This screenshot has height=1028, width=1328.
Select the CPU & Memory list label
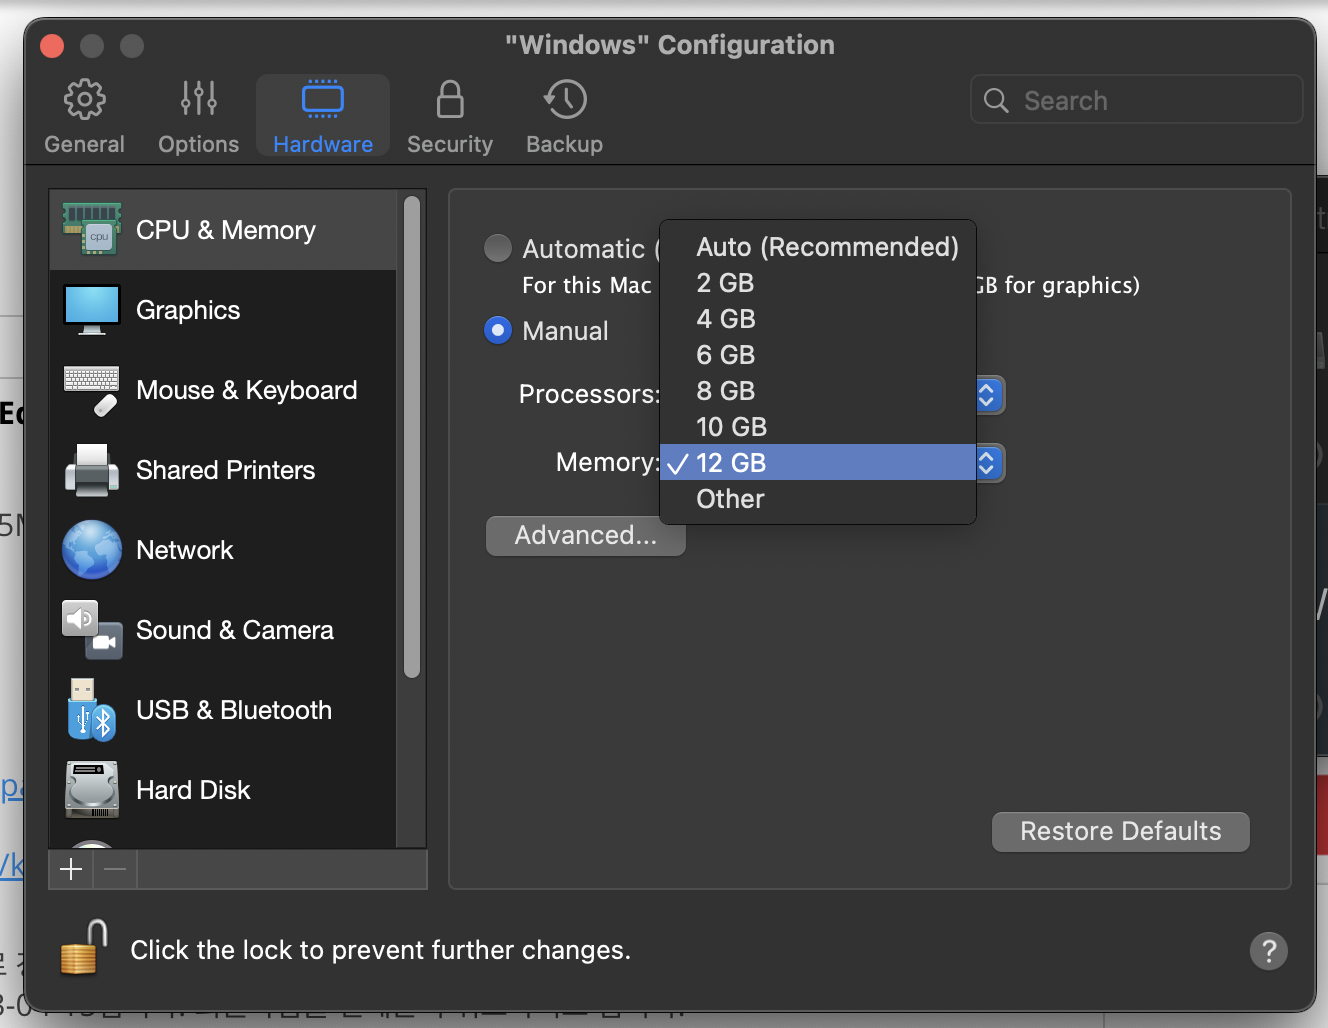pos(226,230)
